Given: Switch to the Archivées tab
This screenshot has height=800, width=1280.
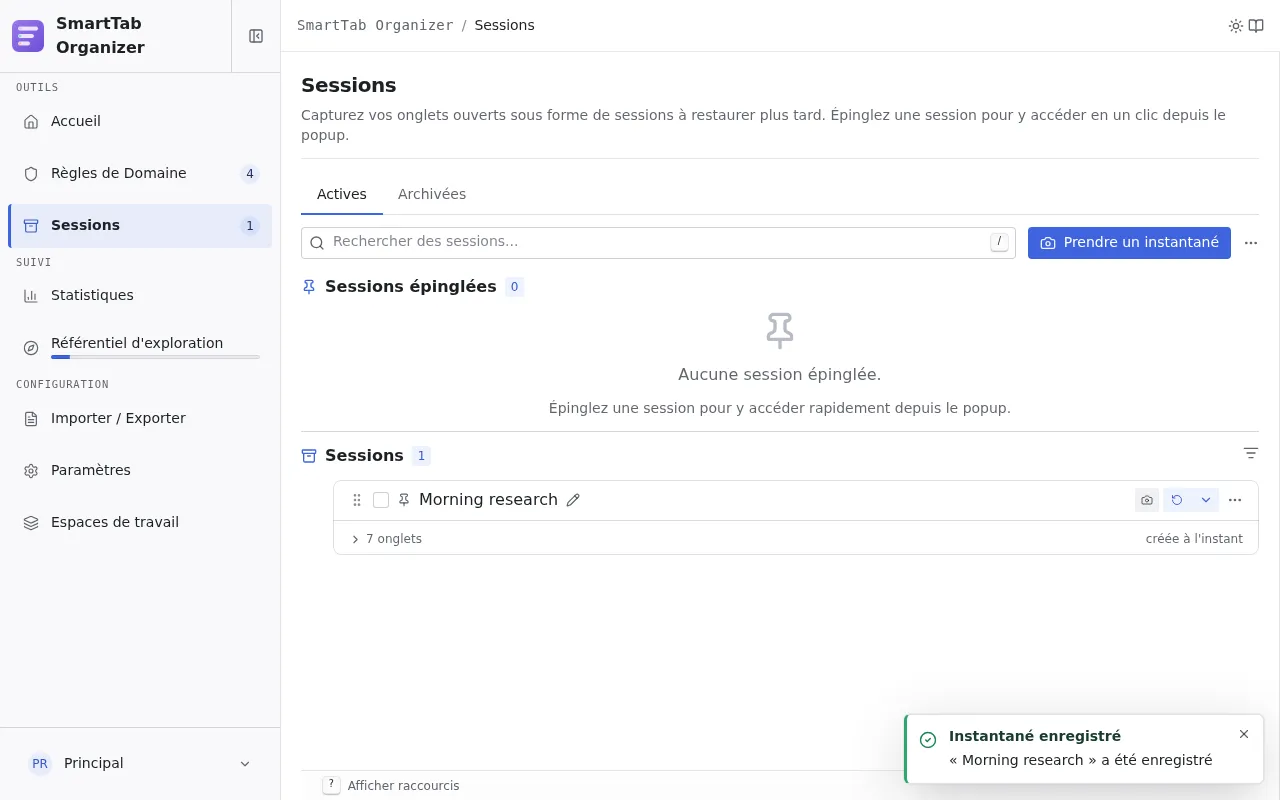Looking at the screenshot, I should 432,194.
